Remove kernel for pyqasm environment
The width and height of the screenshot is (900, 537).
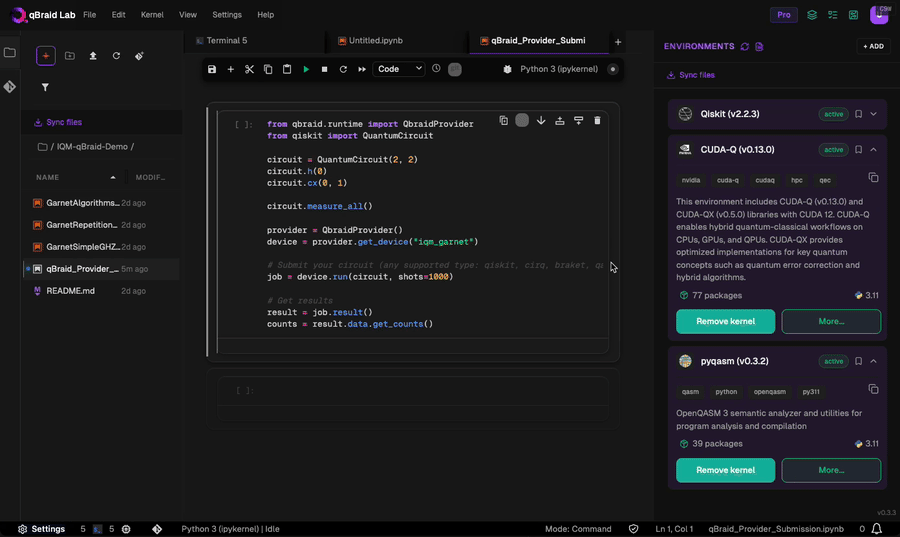pyautogui.click(x=726, y=470)
